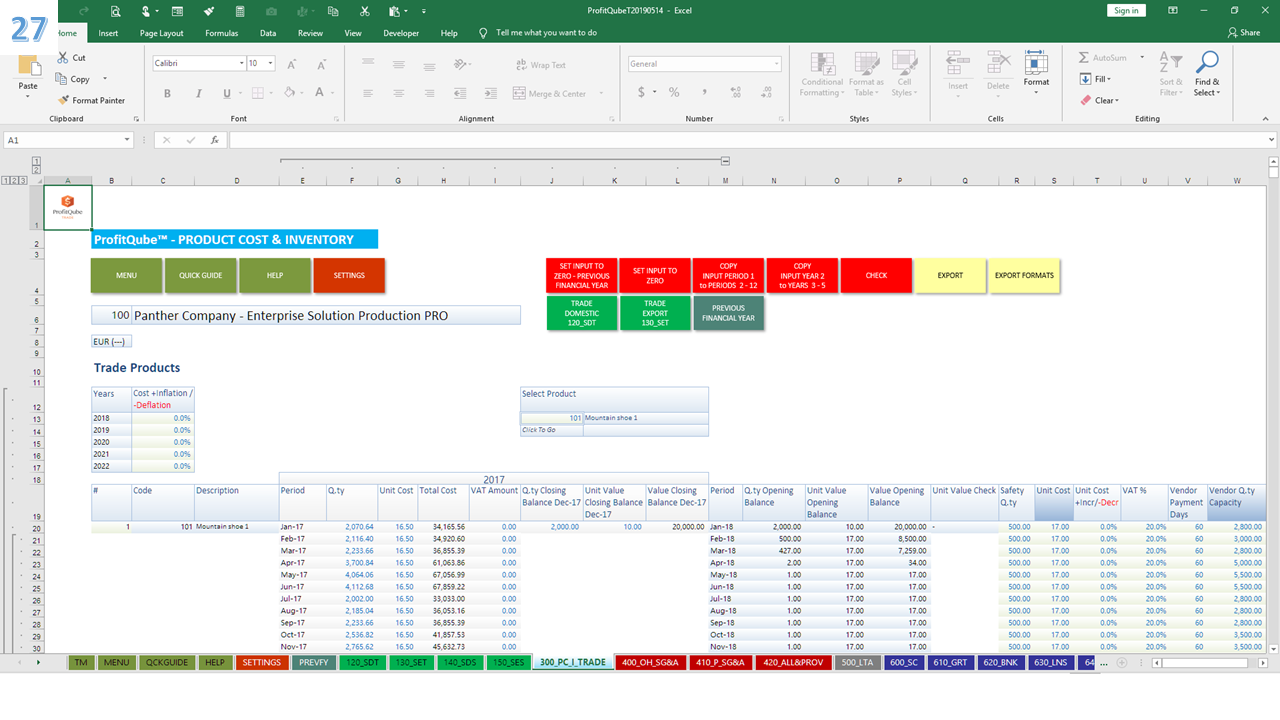Open the Clear eraser menu

pos(1099,100)
